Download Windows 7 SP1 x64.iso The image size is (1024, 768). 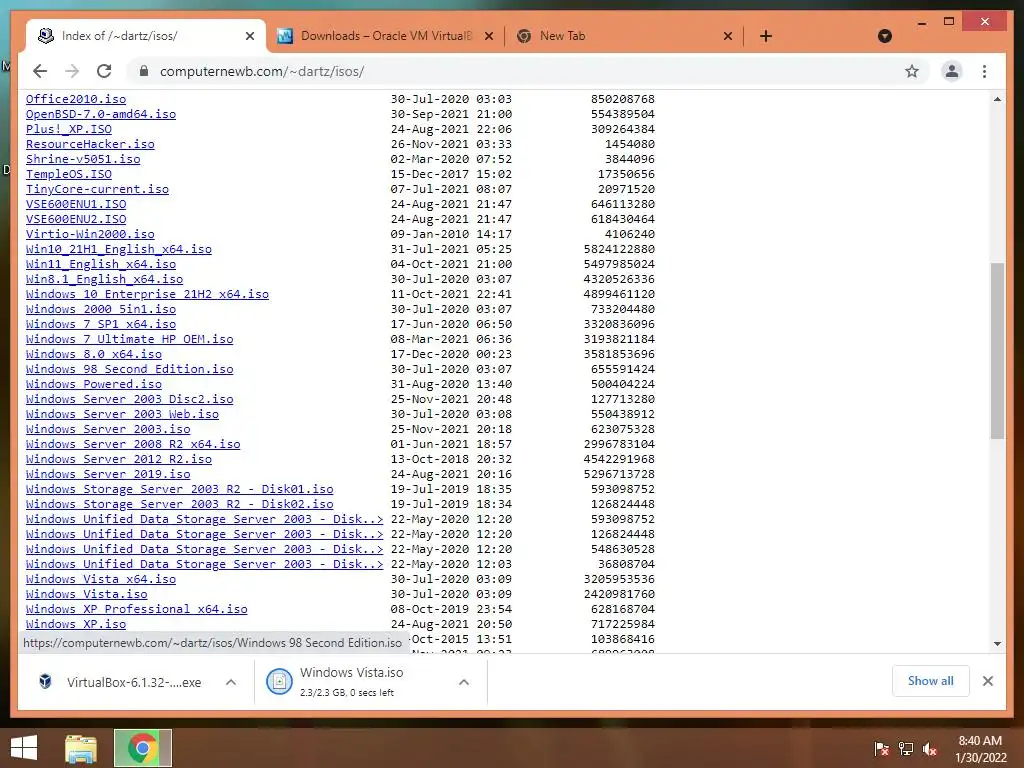[x=101, y=325]
